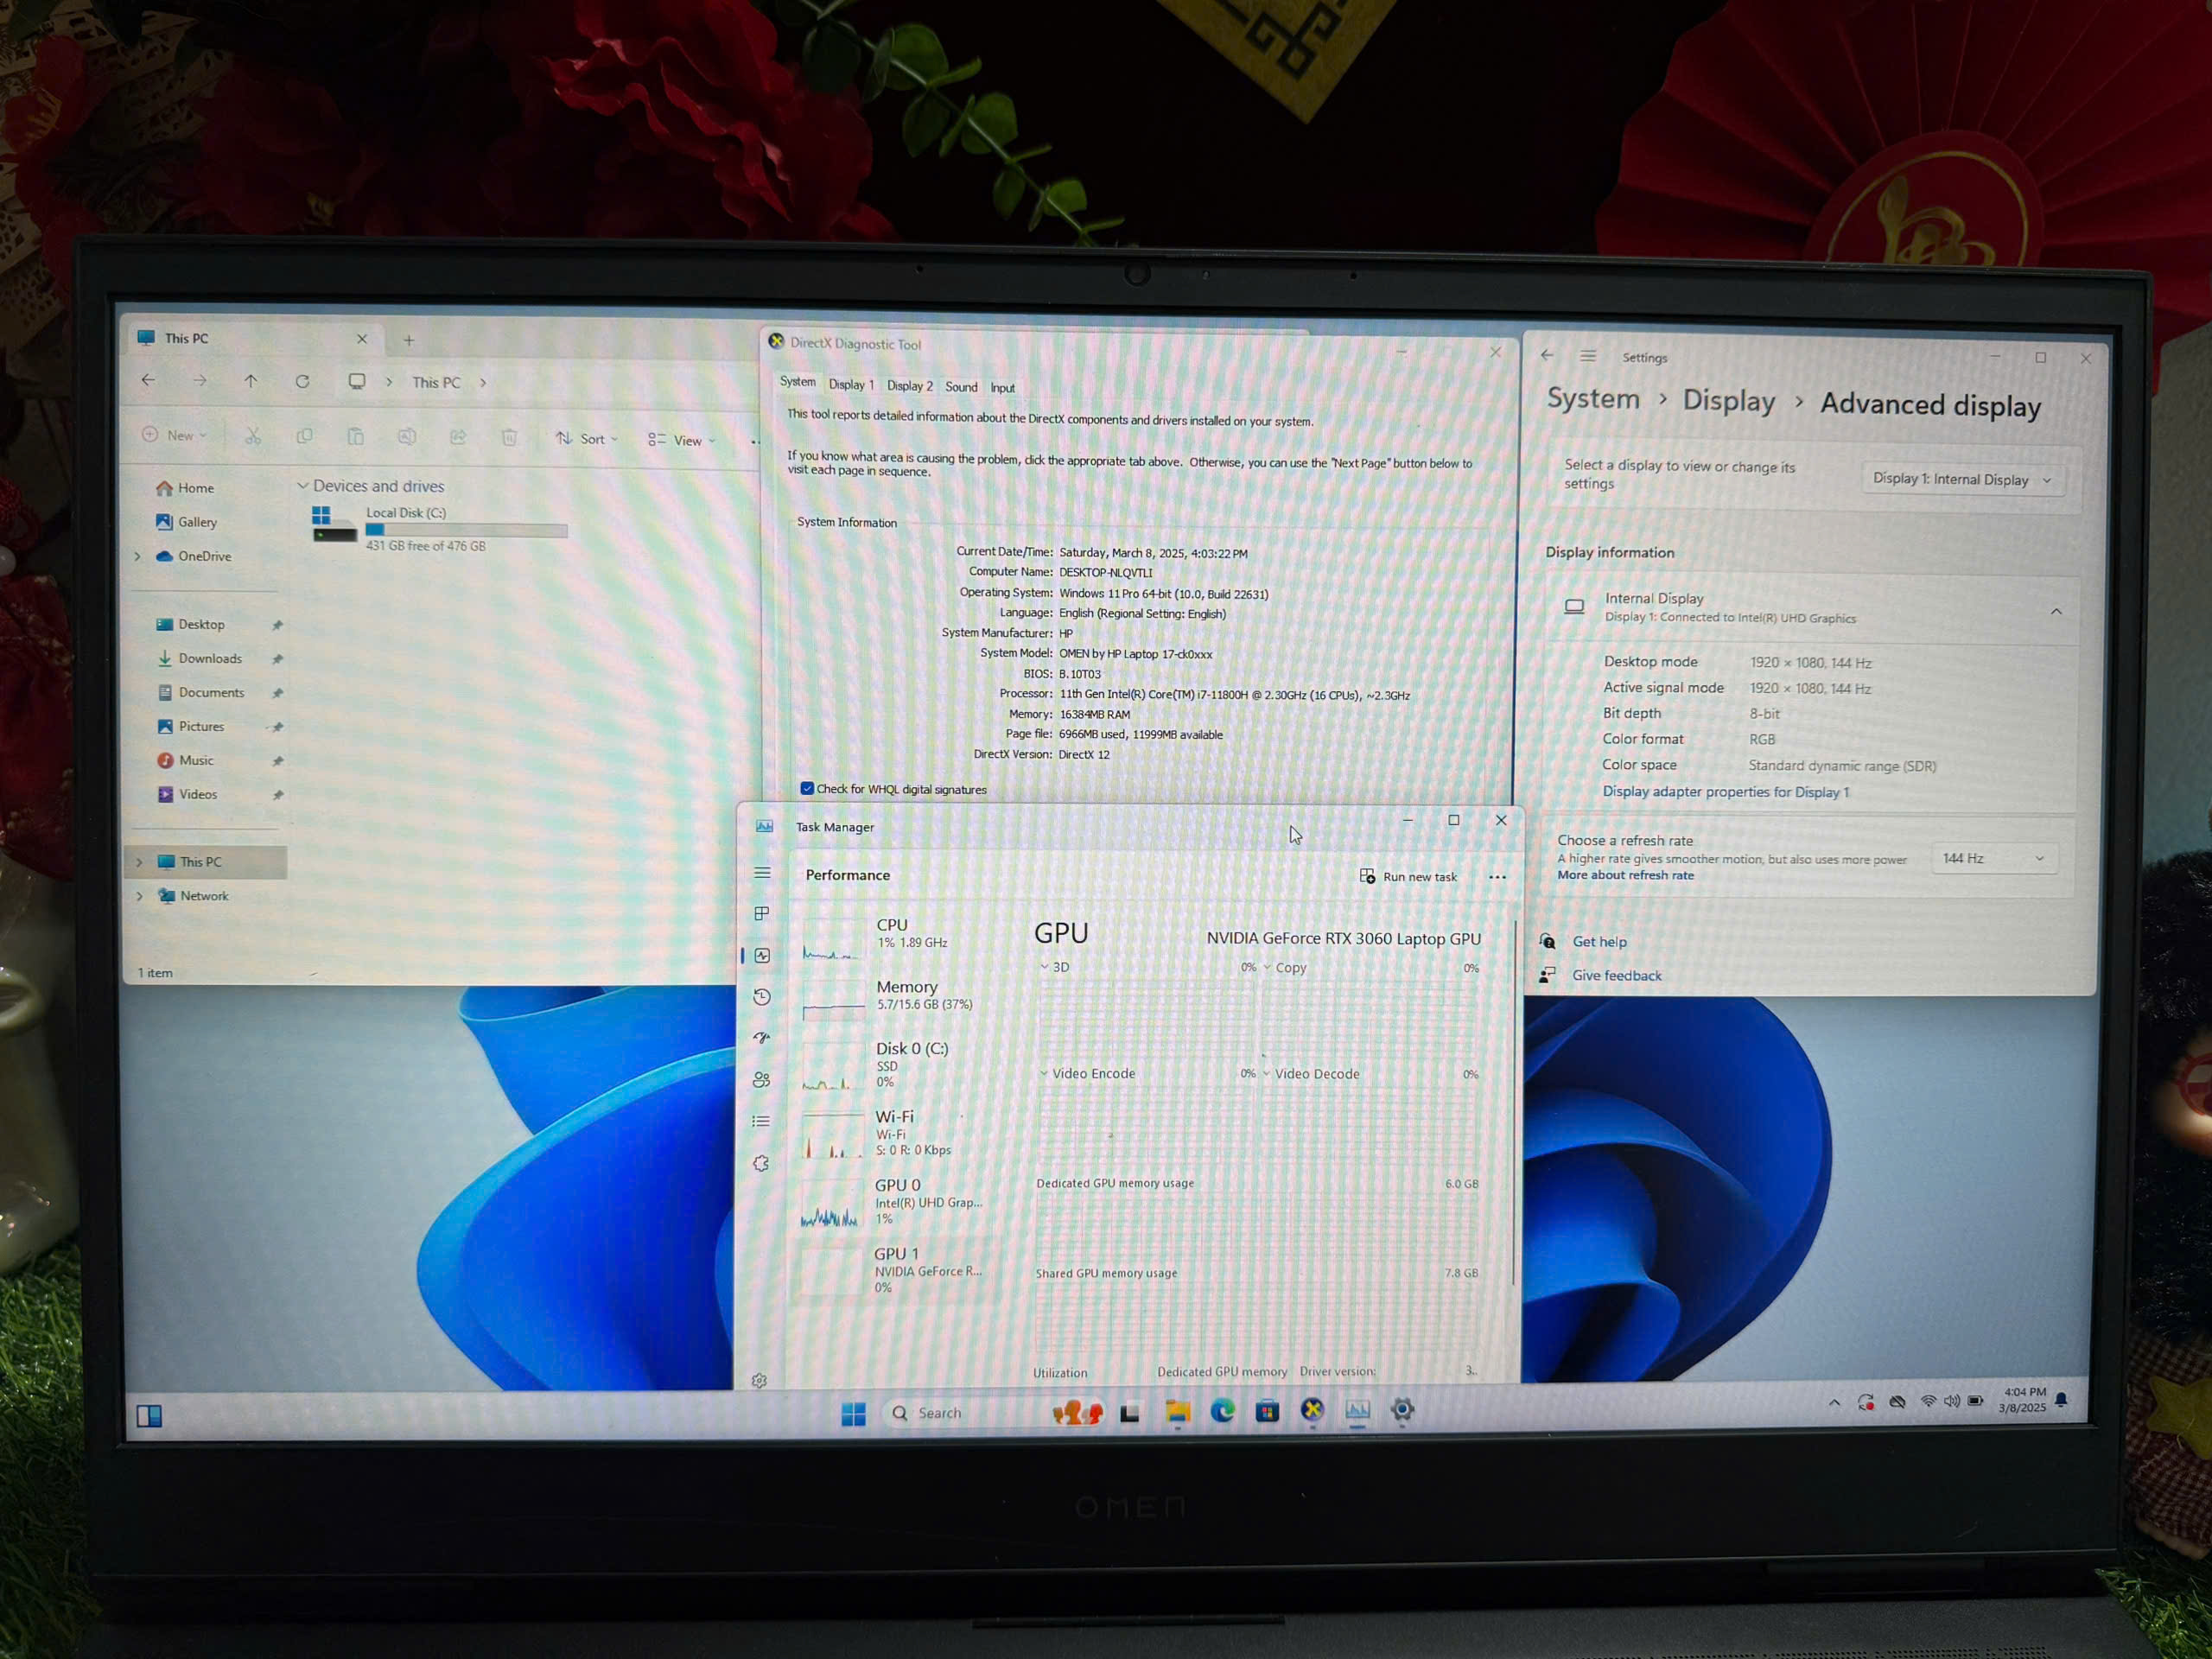2212x1659 pixels.
Task: Click Settings back arrow
Action: coord(1547,355)
